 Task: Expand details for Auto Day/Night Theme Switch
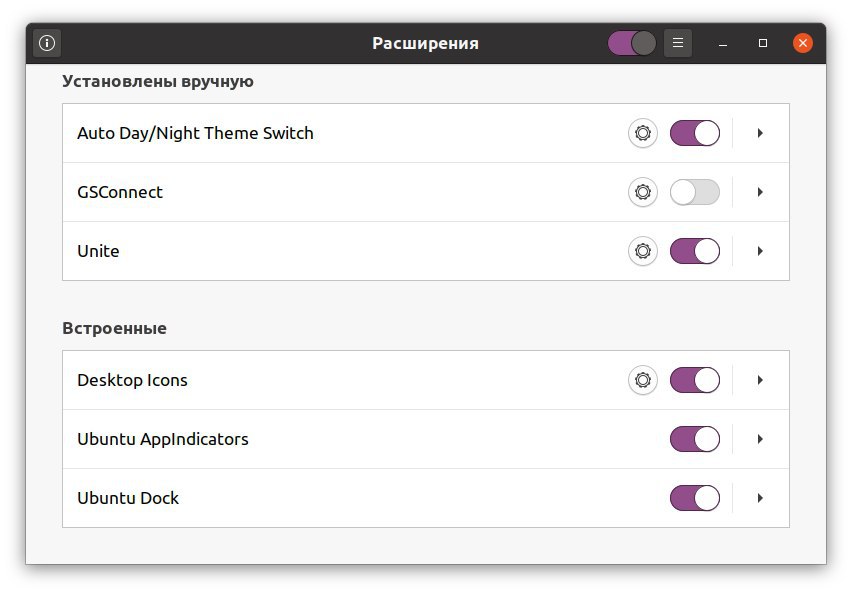click(x=760, y=133)
